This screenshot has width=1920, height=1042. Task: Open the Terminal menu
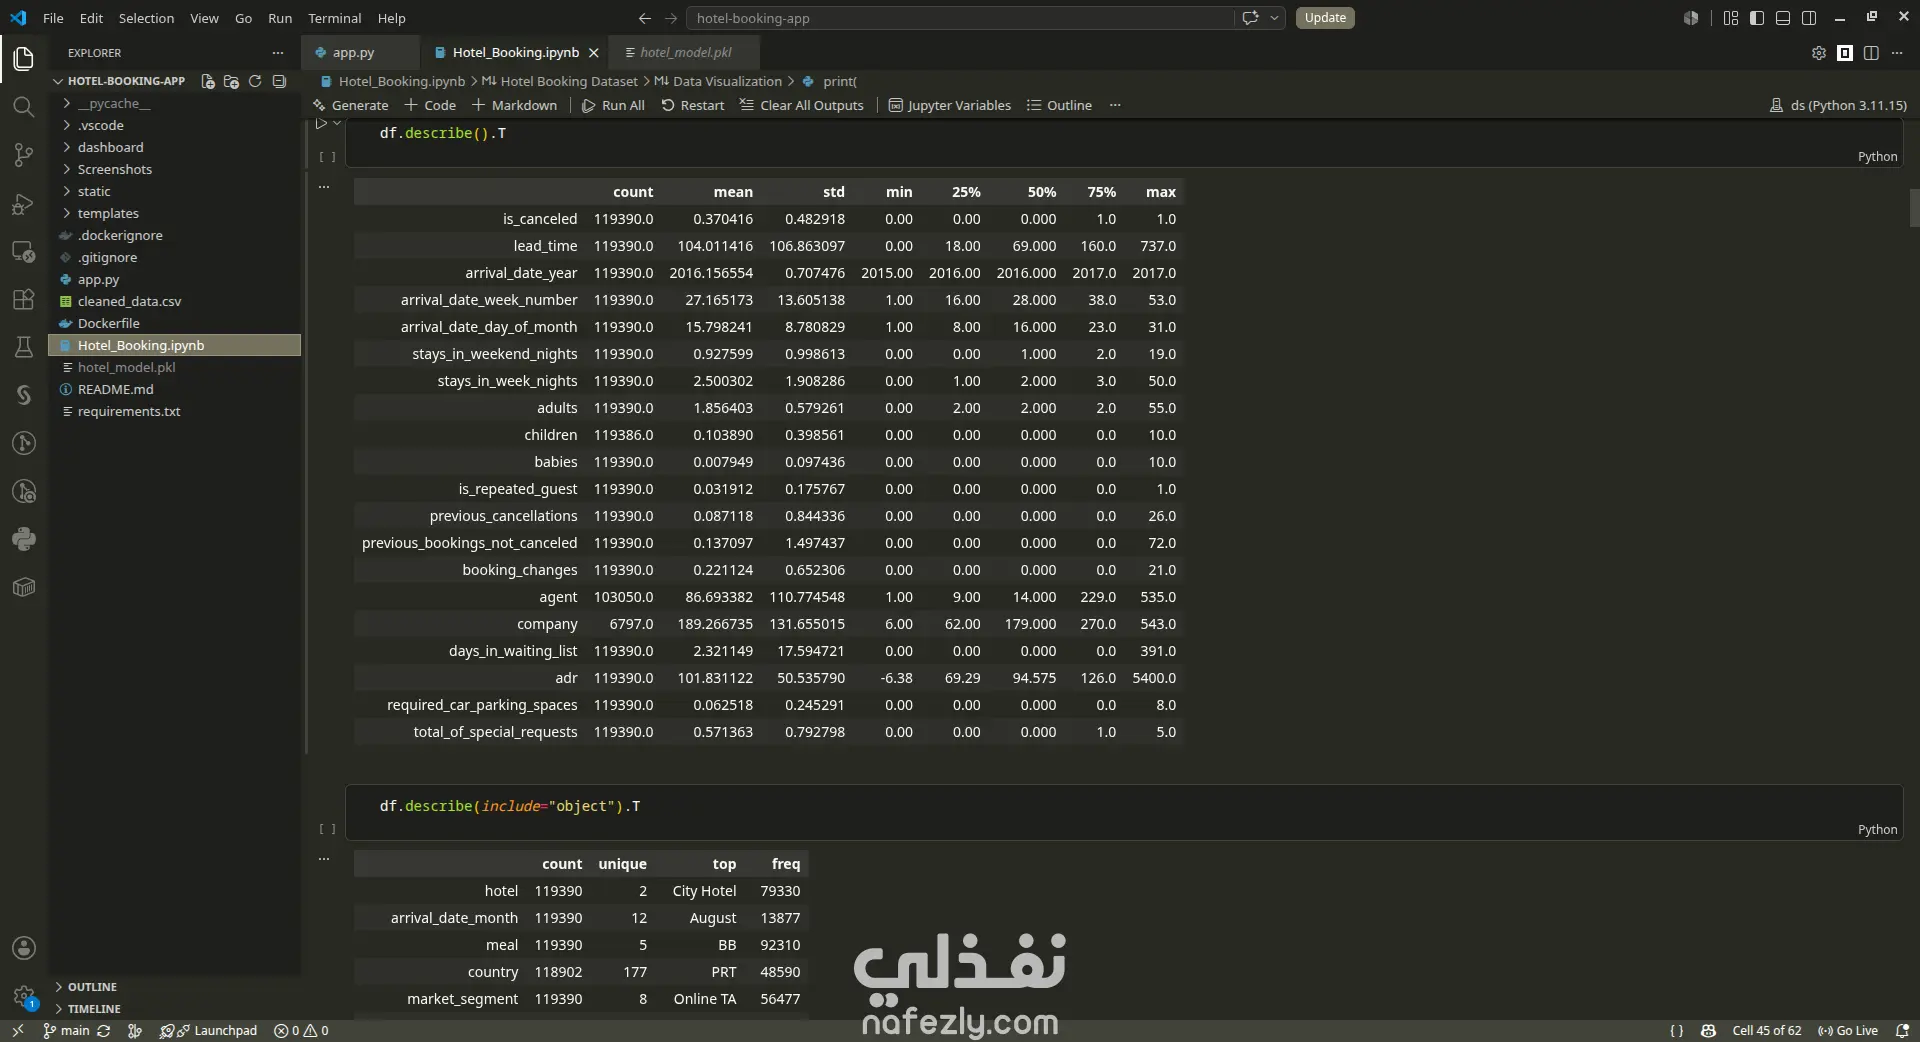click(334, 18)
